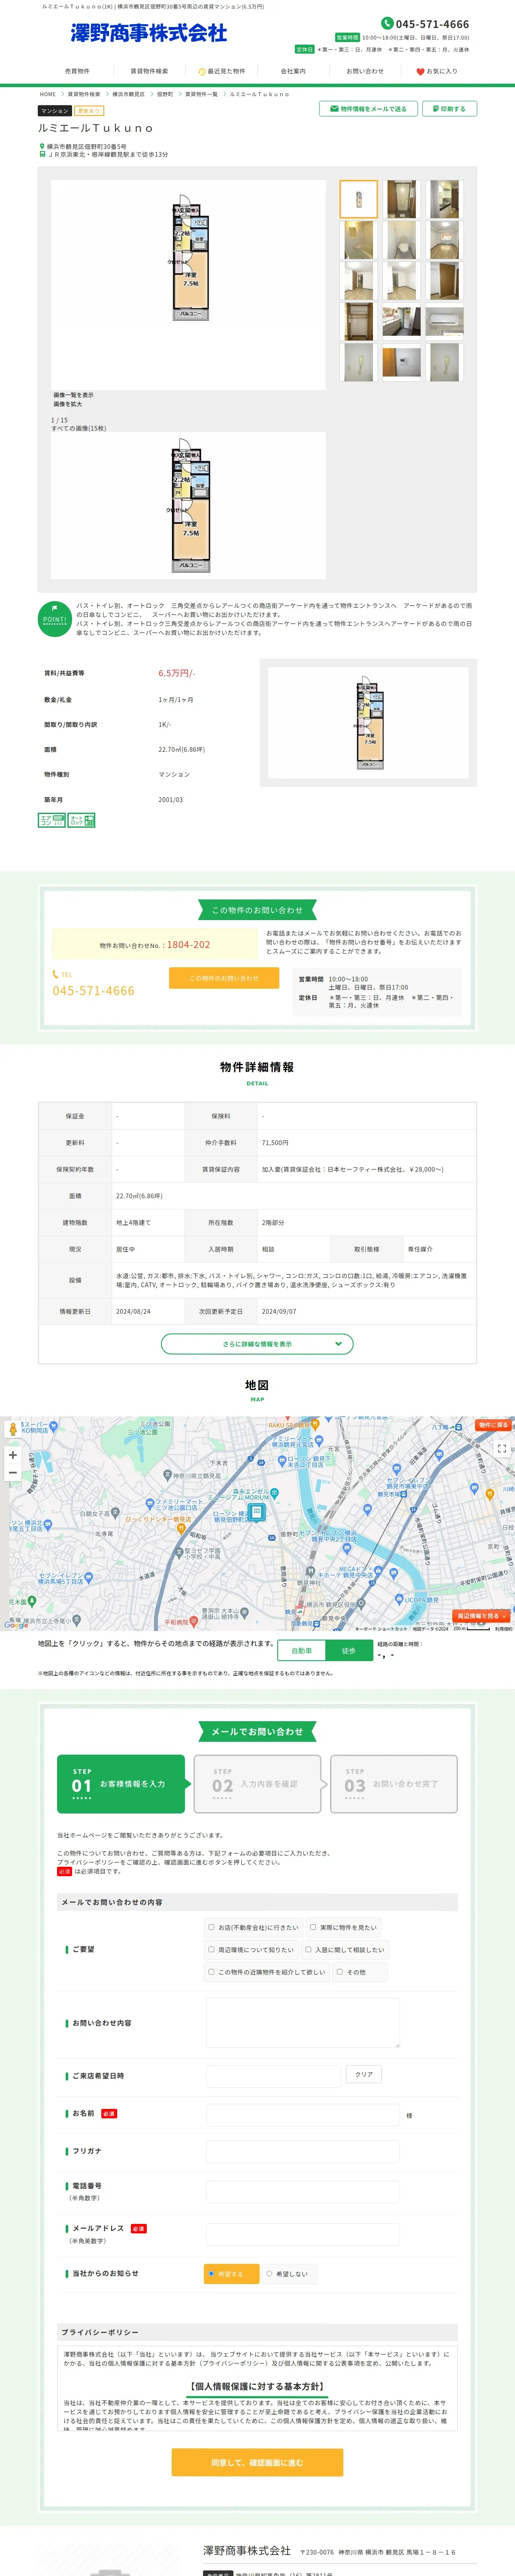Click the clock icon in 最近見た物件
Image resolution: width=515 pixels, height=2576 pixels.
[x=202, y=72]
